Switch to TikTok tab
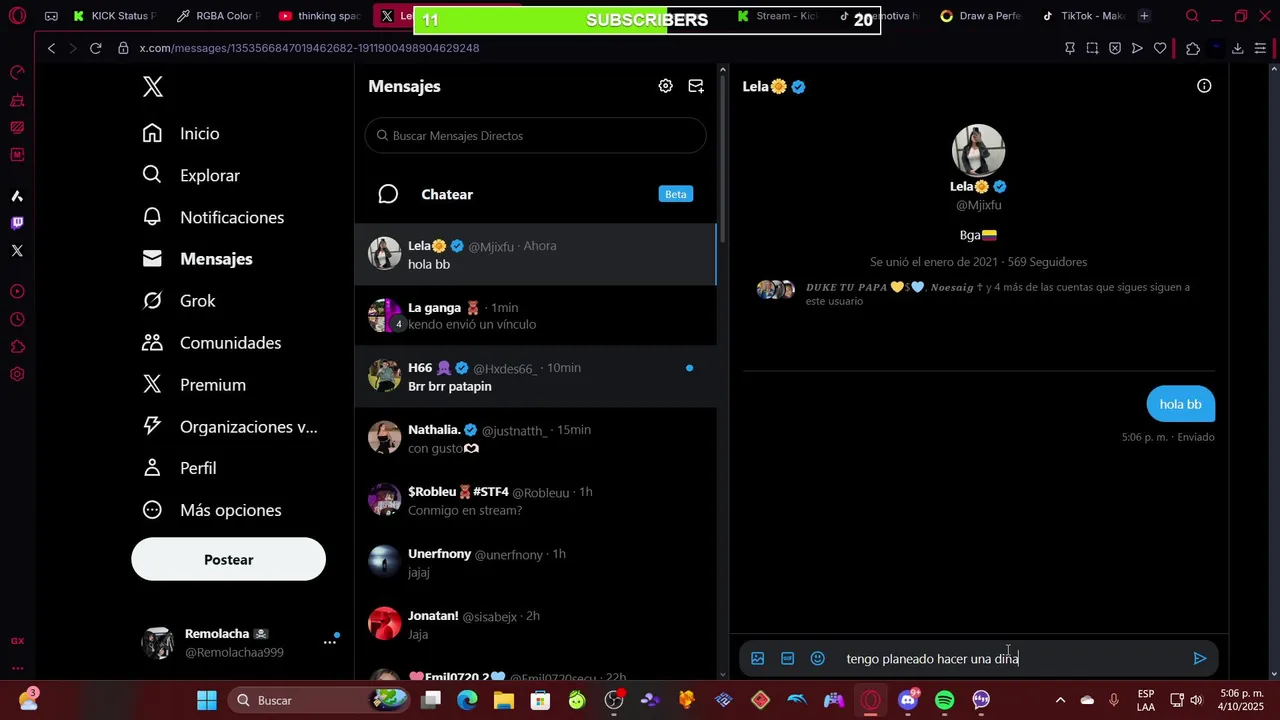 tap(1083, 16)
